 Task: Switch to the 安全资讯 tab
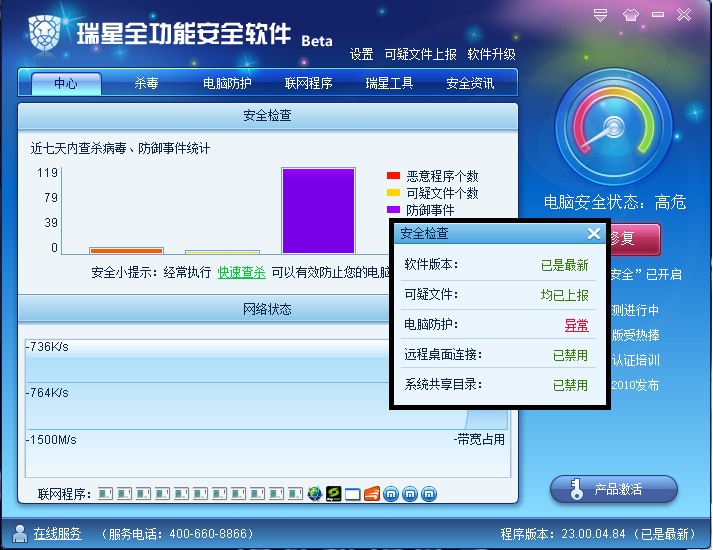tap(470, 83)
